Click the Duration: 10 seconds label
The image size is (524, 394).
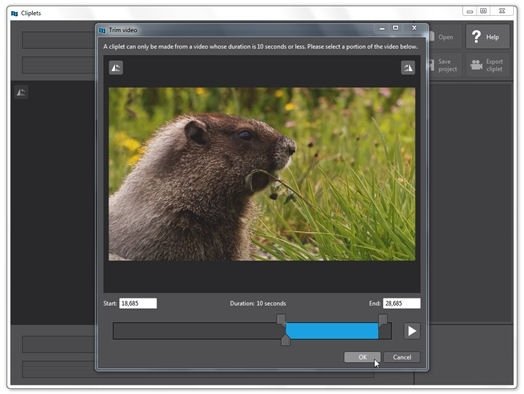coord(258,303)
